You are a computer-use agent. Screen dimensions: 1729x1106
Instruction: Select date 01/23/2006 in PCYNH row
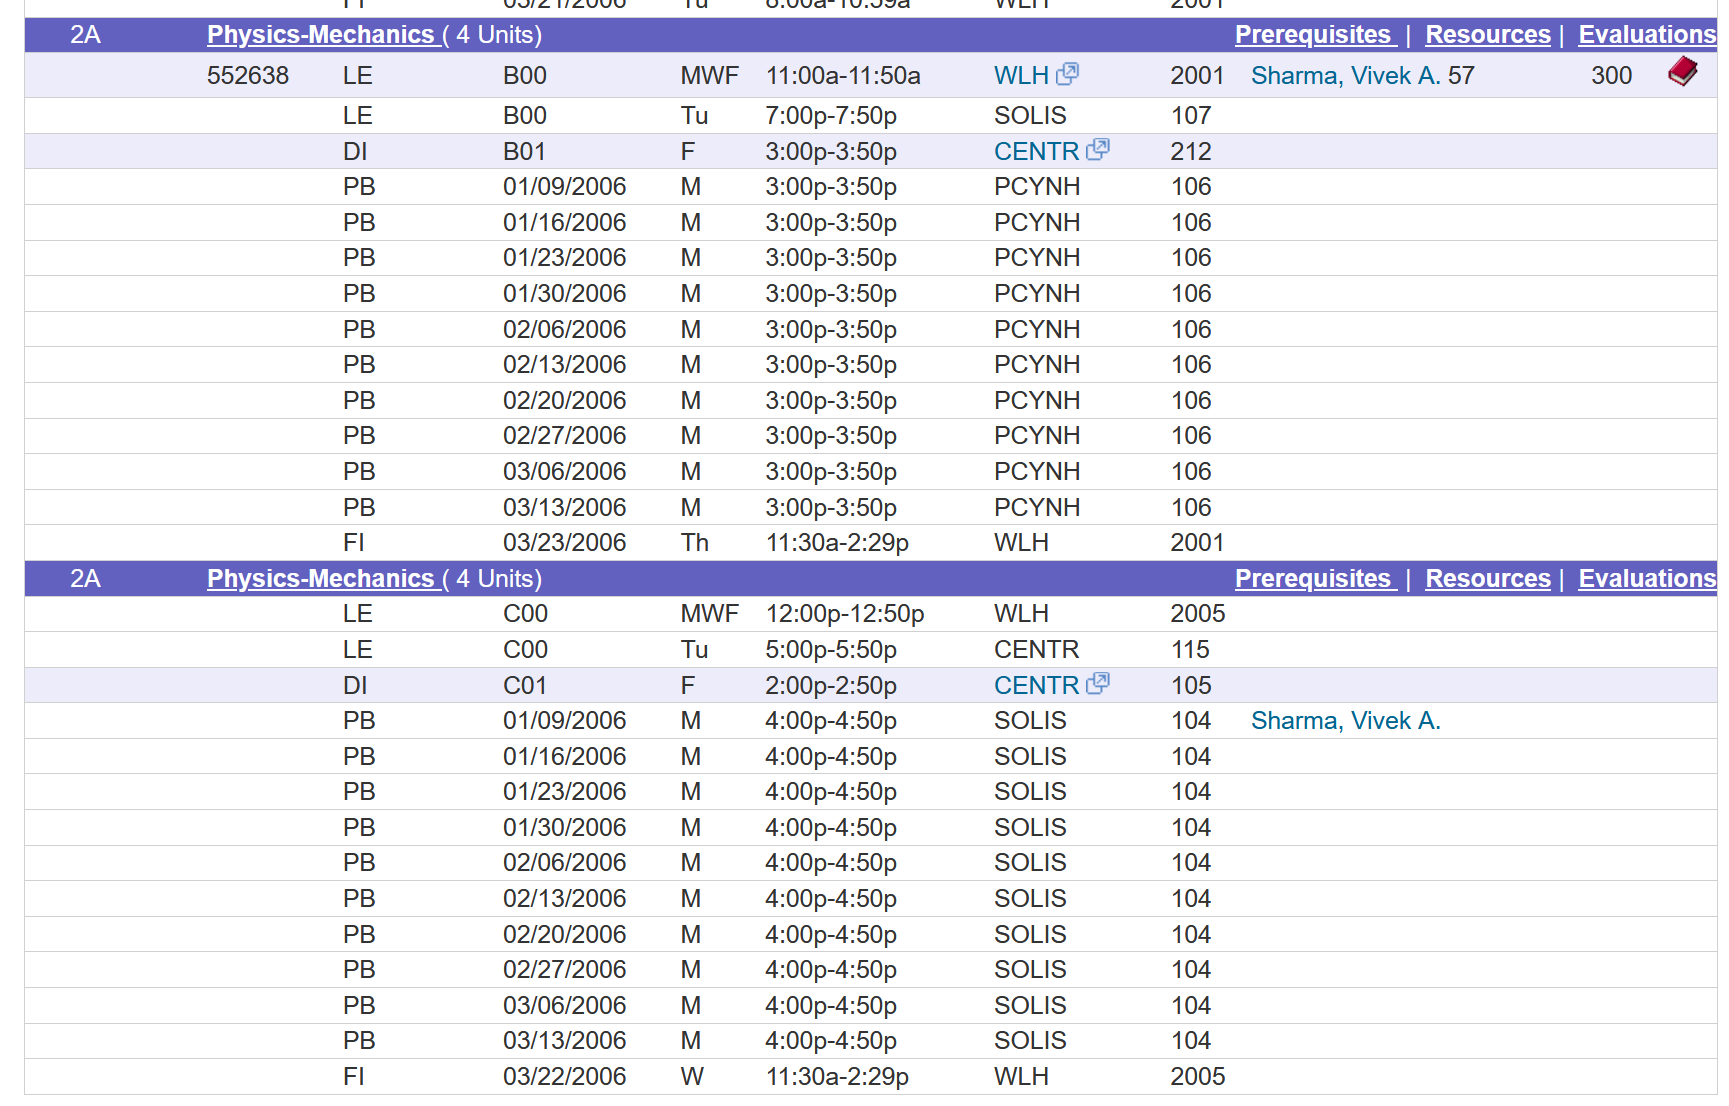565,258
